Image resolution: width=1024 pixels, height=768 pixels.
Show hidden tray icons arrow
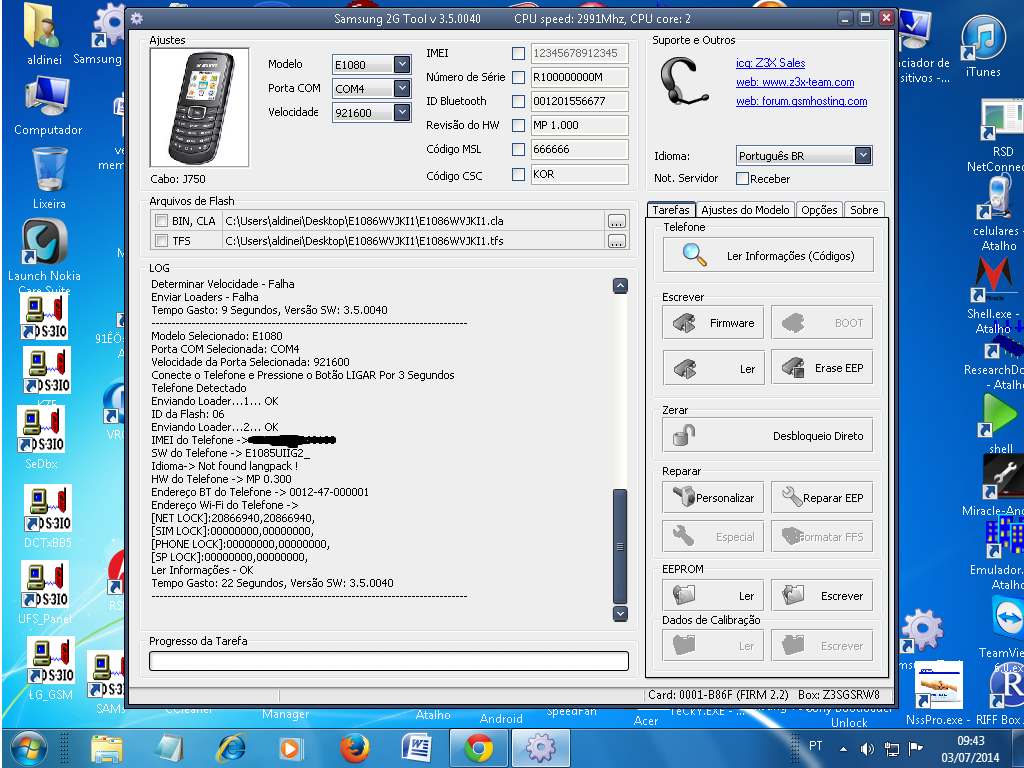[843, 749]
